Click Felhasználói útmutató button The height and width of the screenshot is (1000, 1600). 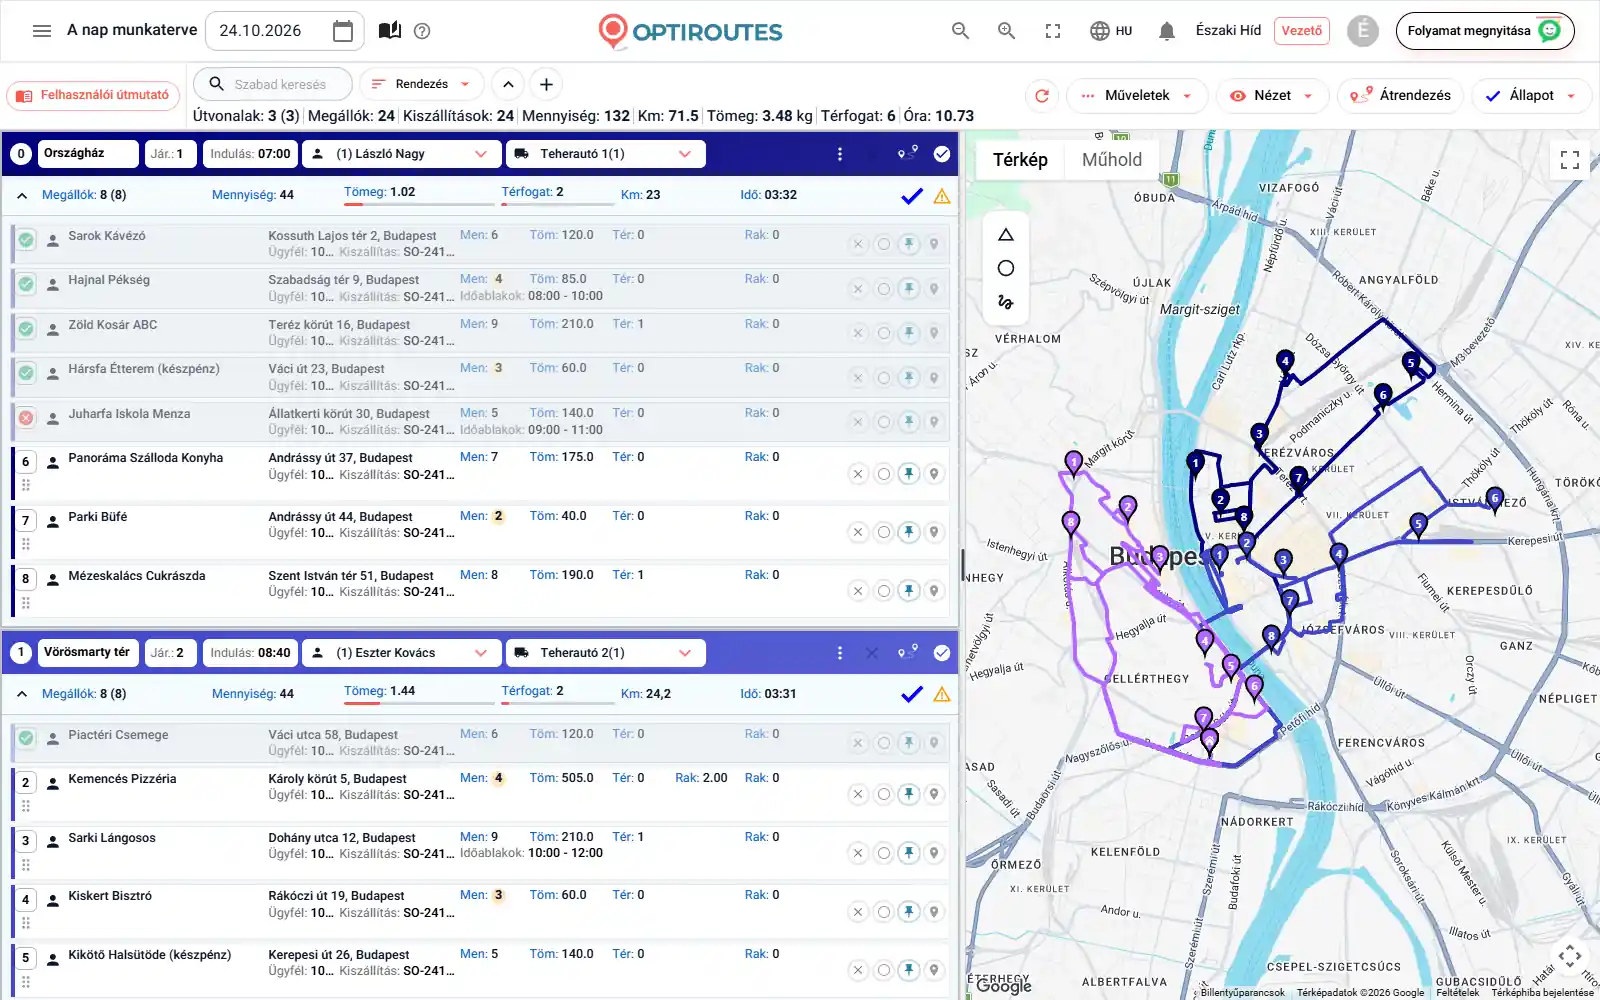(x=94, y=96)
